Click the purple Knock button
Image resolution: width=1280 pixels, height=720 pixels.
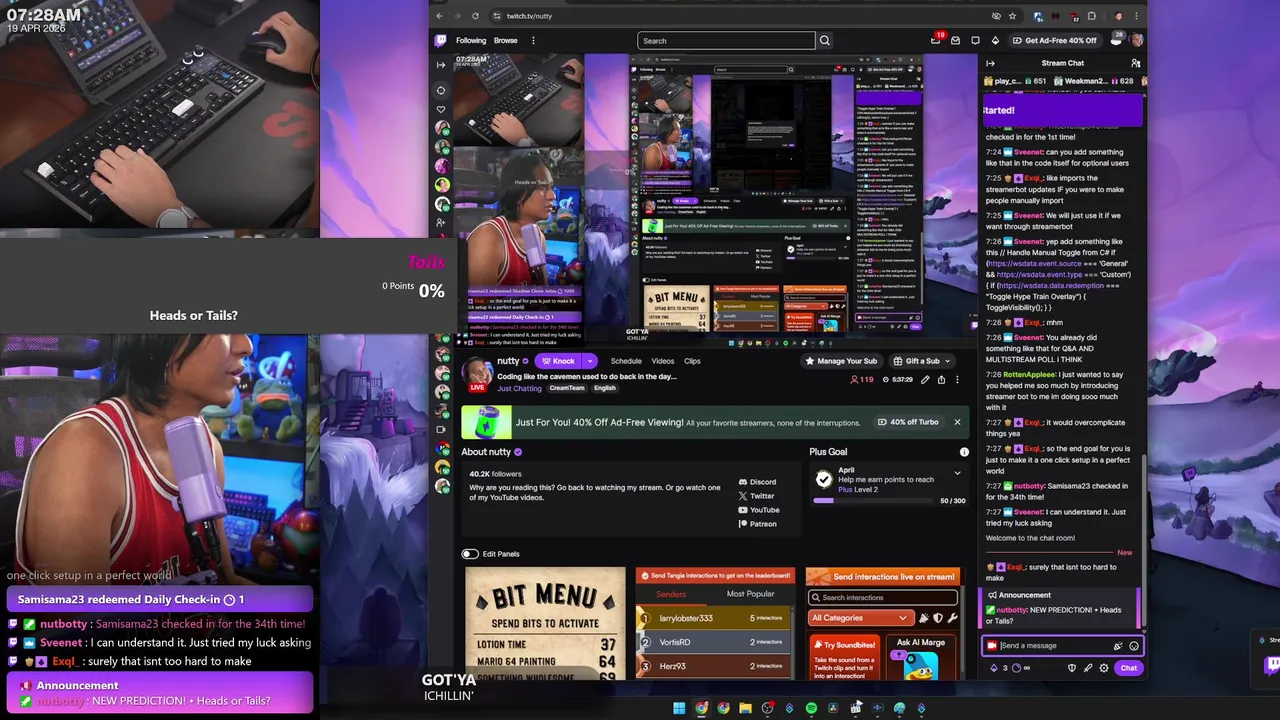559,361
